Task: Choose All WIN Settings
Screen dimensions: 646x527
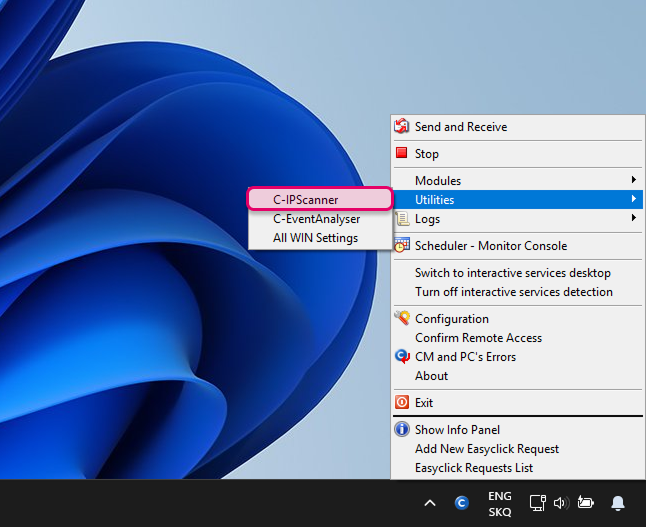Action: click(x=320, y=238)
